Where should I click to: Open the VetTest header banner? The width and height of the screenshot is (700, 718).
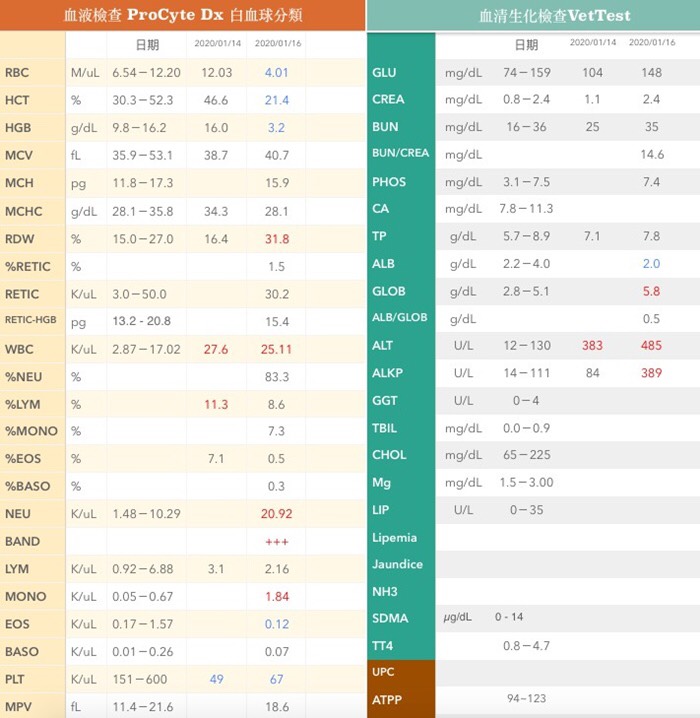(x=533, y=16)
